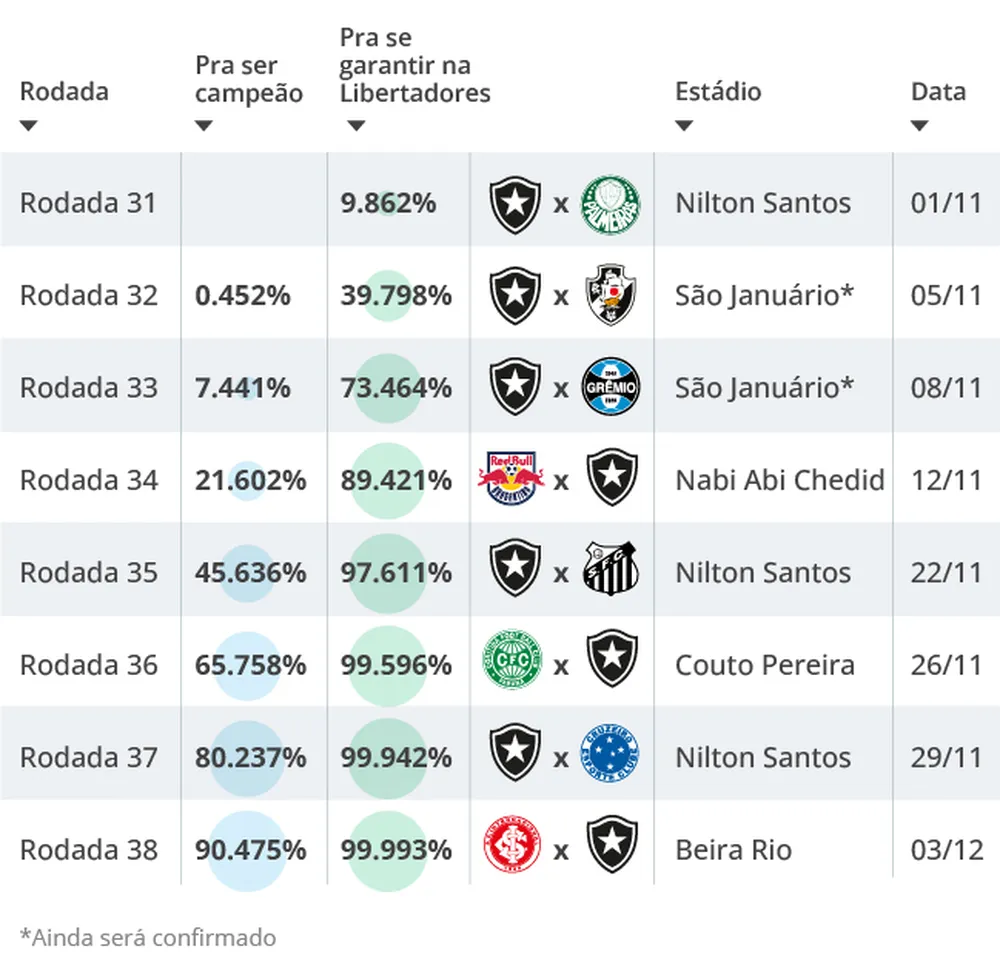
Task: Click the Couto Pereira stadium name
Action: [x=765, y=665]
